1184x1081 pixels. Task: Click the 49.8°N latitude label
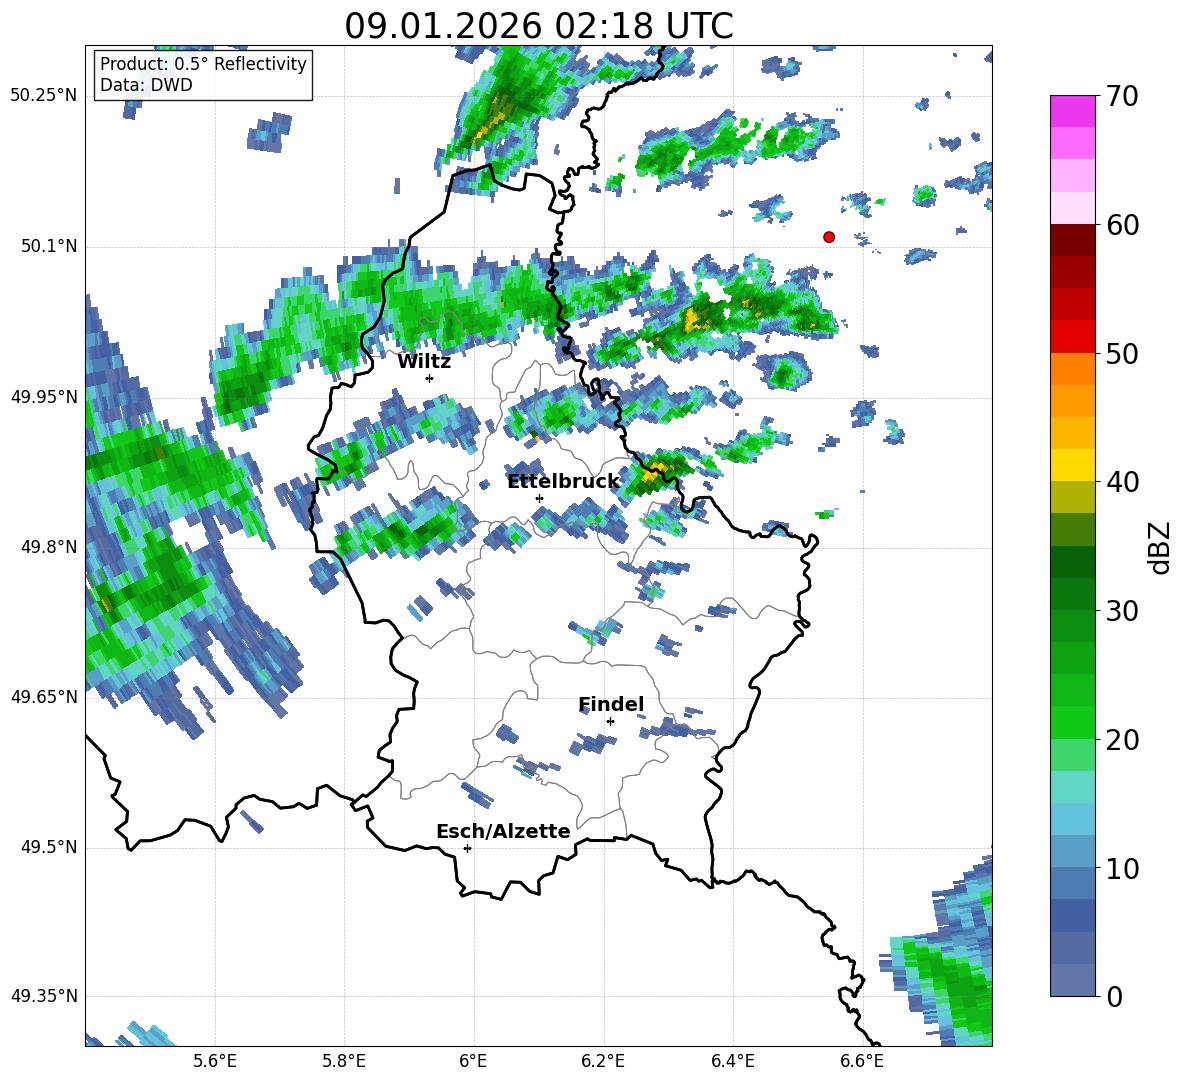click(49, 547)
